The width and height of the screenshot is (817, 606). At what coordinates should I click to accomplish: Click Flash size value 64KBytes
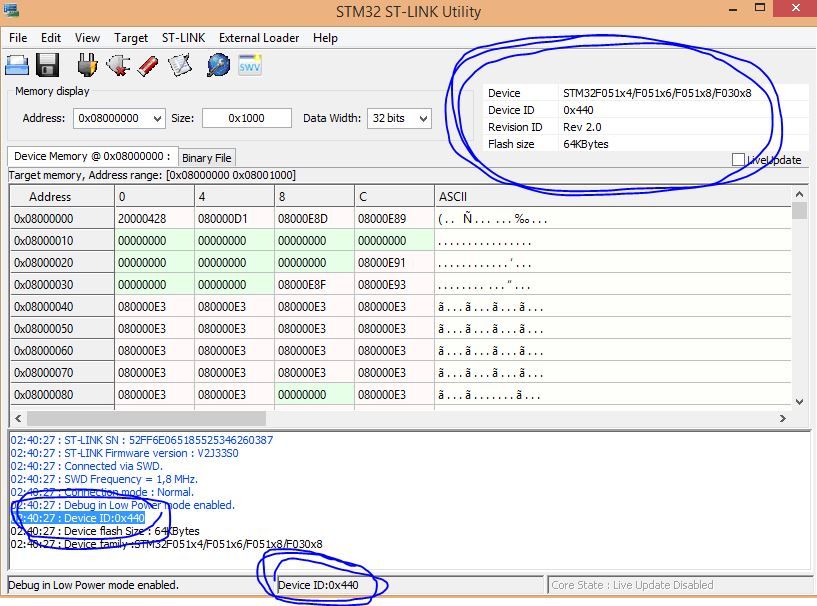(586, 144)
